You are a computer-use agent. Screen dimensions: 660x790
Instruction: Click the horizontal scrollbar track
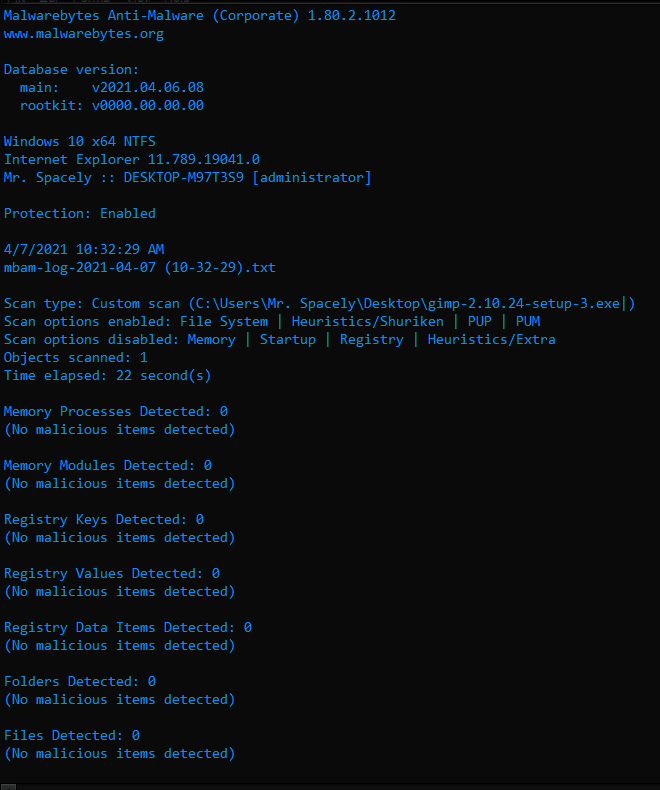point(338,786)
